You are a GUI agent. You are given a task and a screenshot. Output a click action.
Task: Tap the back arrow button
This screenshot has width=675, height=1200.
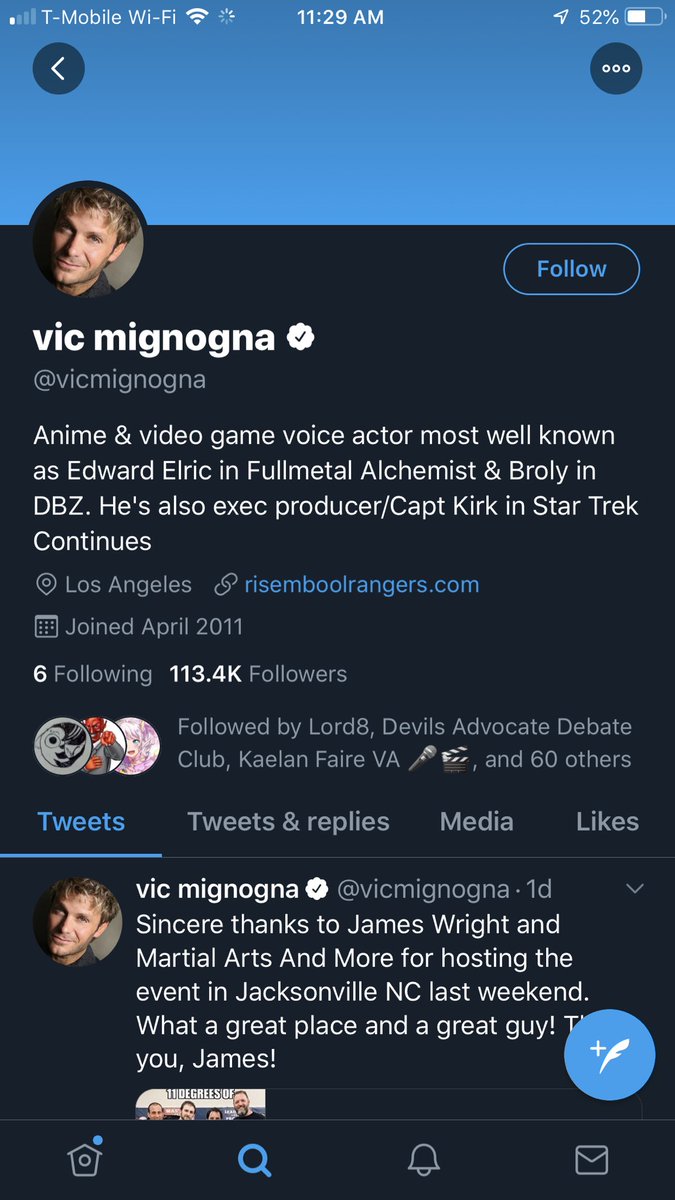coord(58,68)
